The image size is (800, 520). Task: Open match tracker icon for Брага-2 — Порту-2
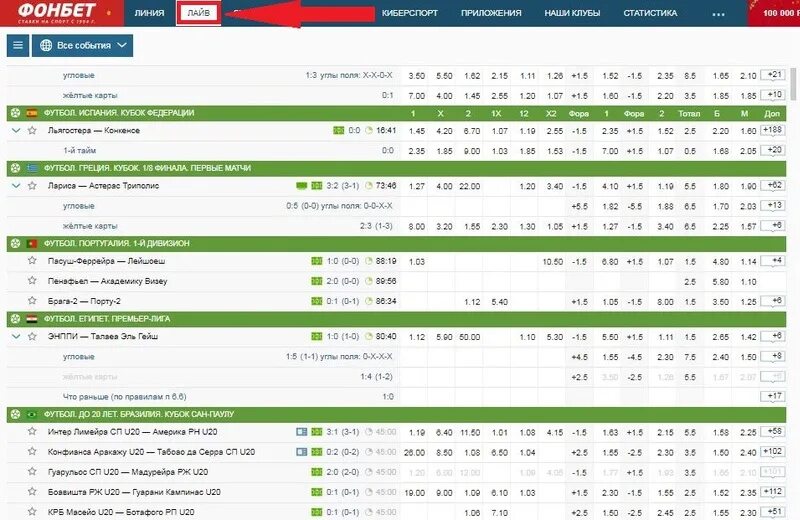[317, 301]
